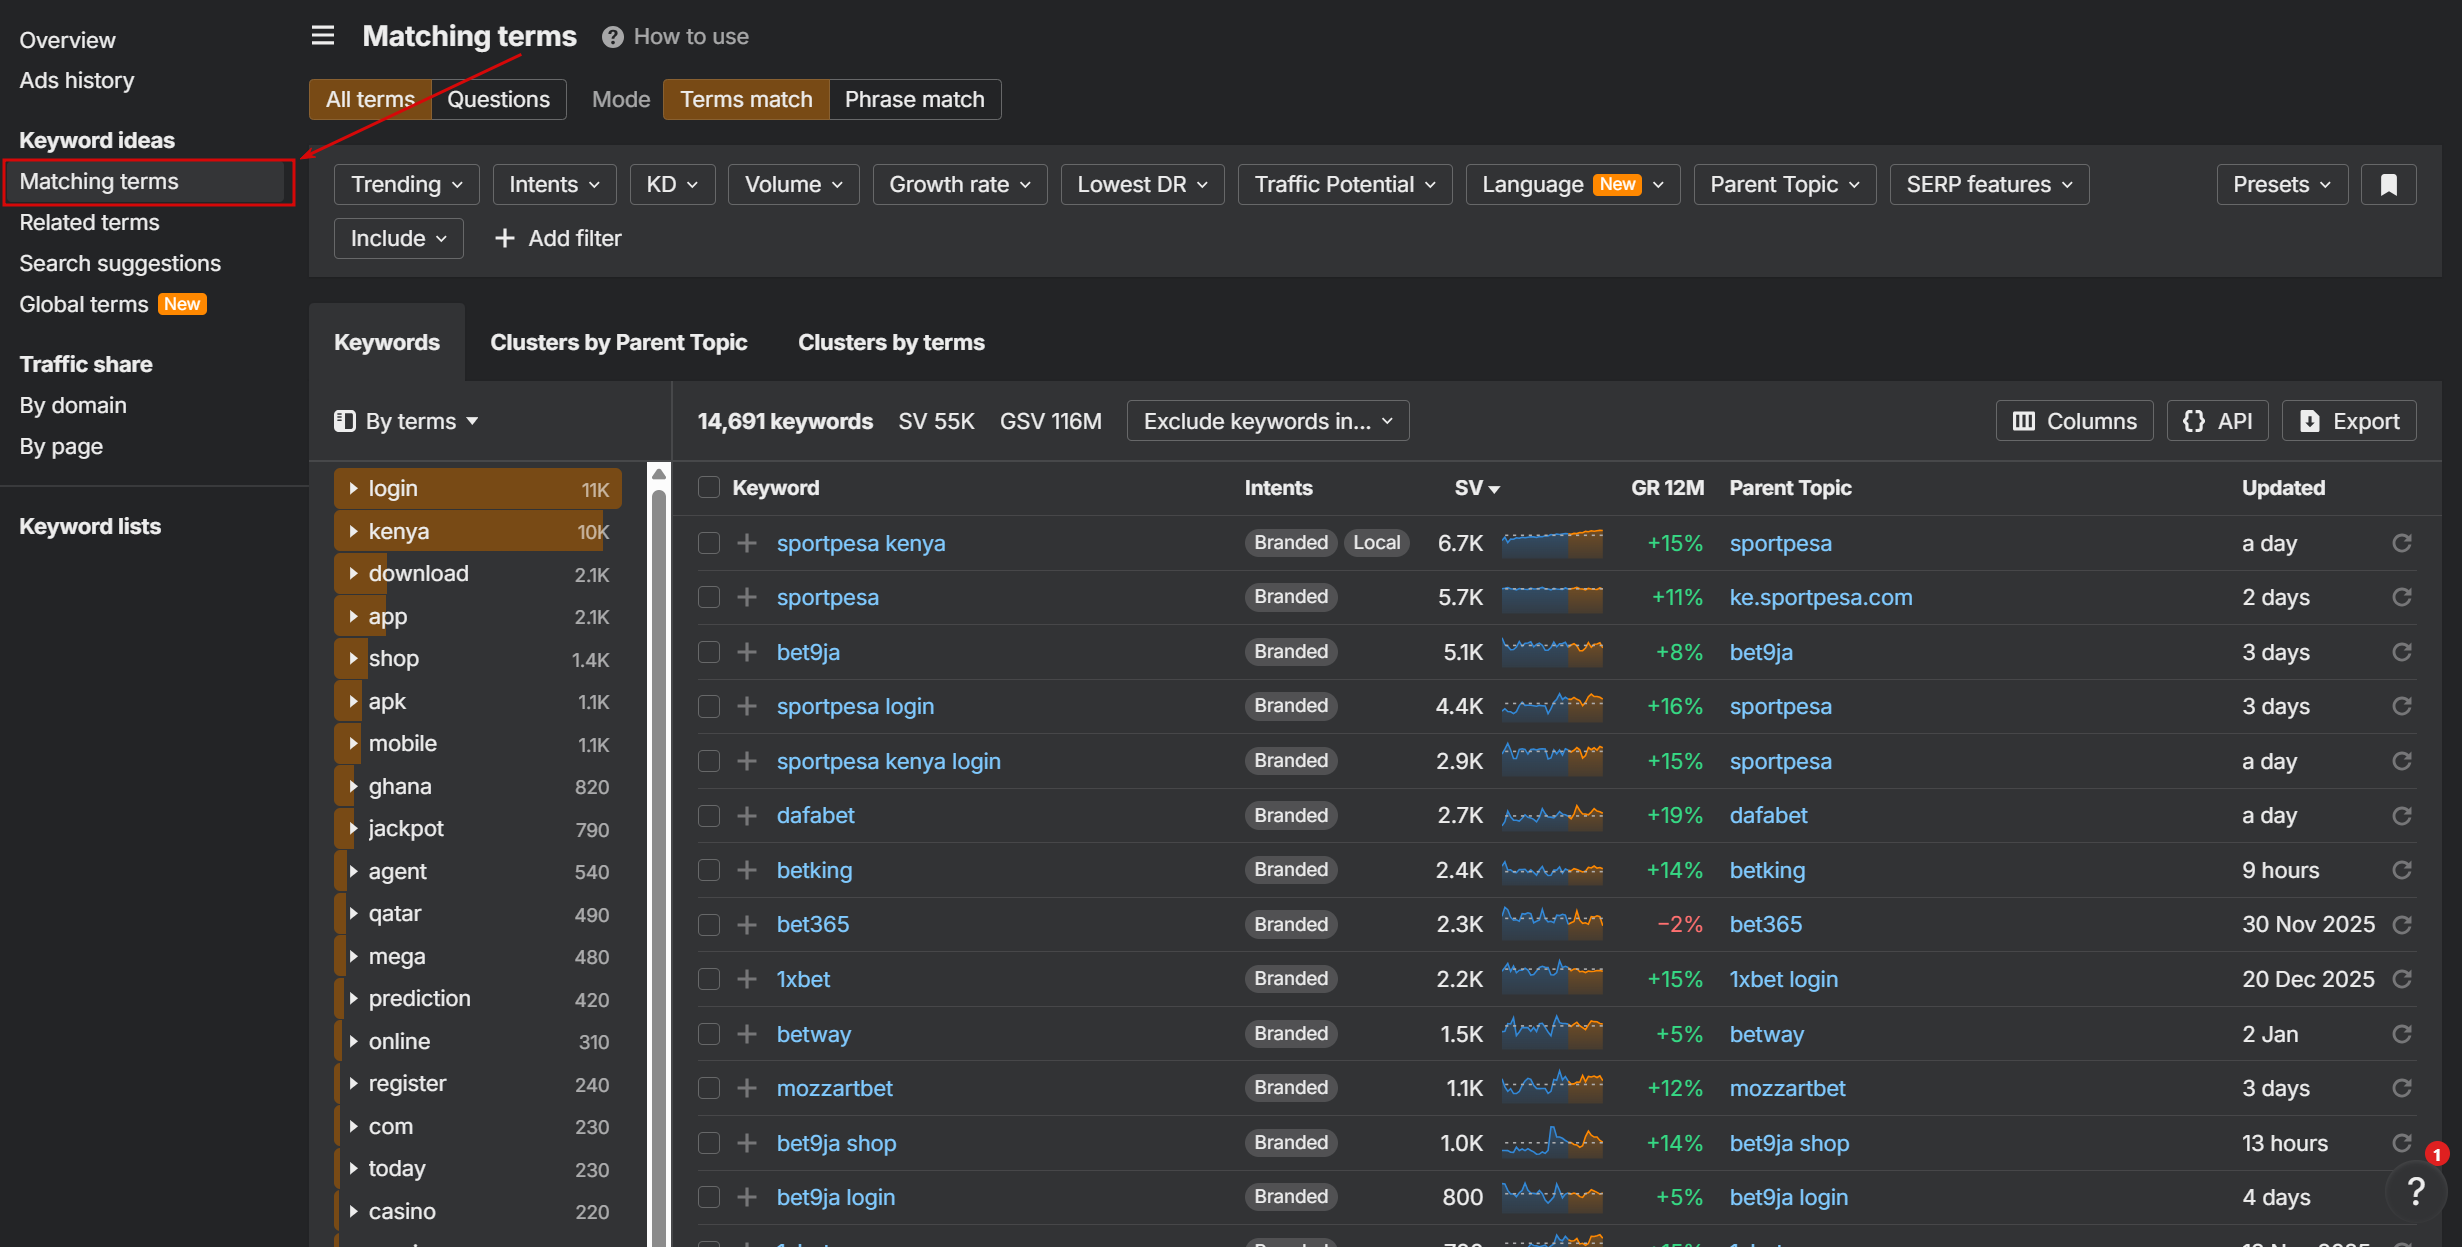Select the mozzartbet row checkbox

(x=709, y=1088)
